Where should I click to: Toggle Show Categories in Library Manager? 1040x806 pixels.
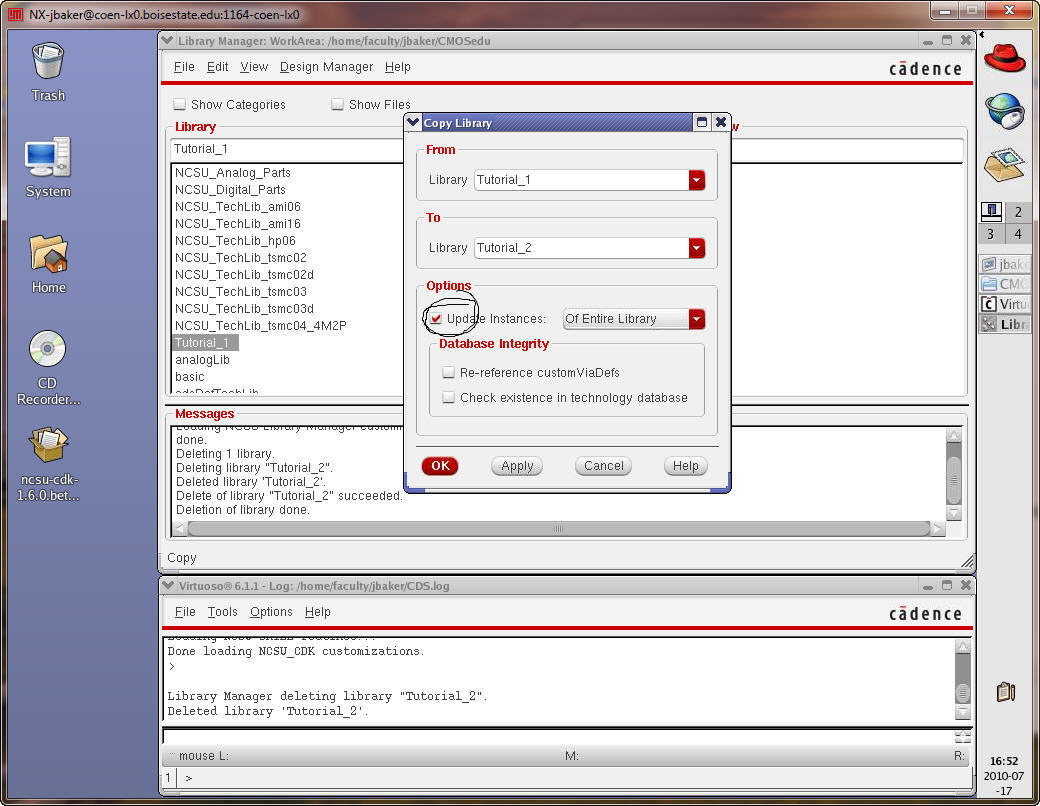click(x=179, y=104)
